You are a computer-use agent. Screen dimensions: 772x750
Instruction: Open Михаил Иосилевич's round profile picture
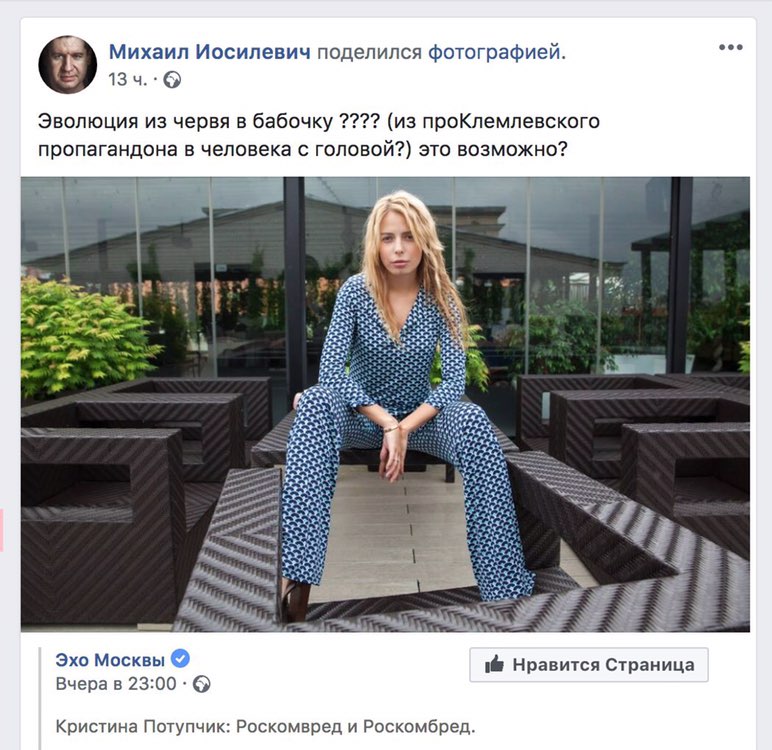coord(67,65)
